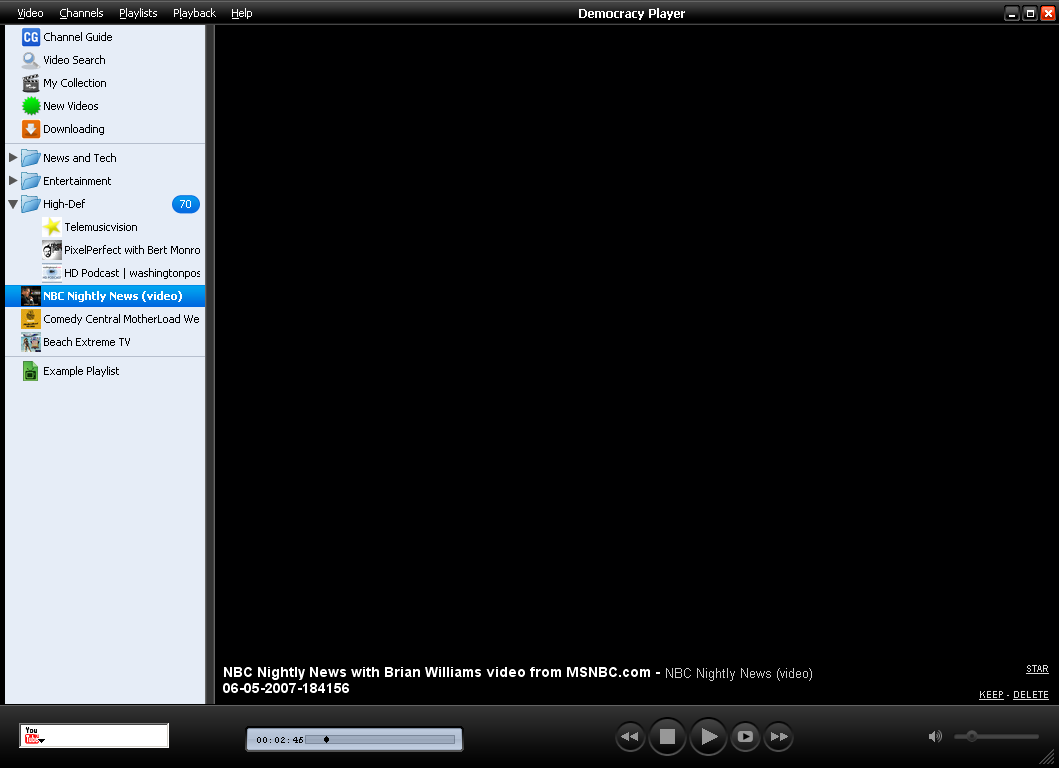
Task: Click the High-Def 70 unwatched badge
Action: click(186, 204)
